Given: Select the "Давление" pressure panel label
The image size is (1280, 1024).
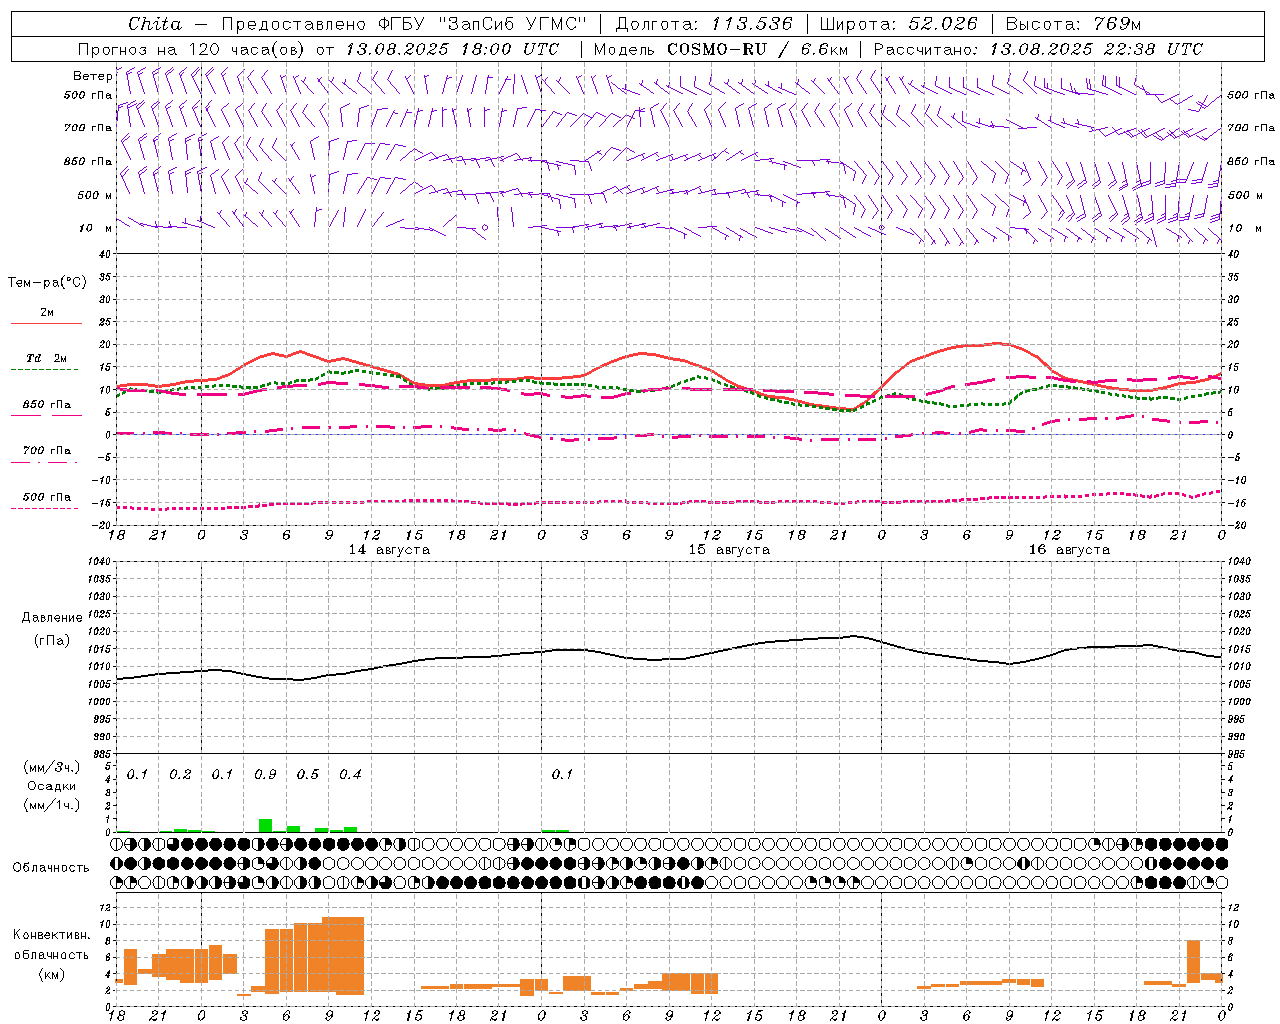Looking at the screenshot, I should tap(52, 618).
